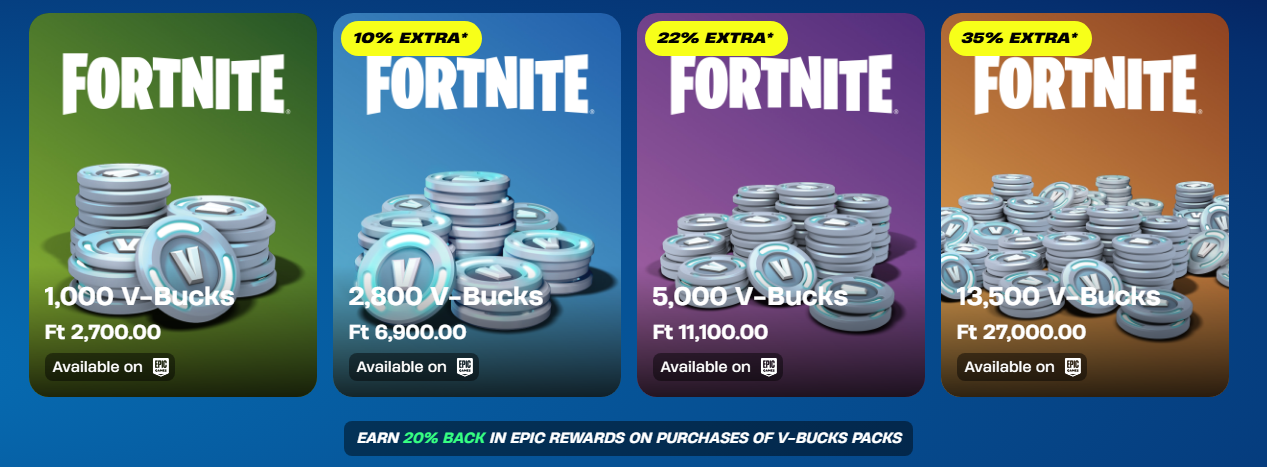Click the Epic Games icon on 2,800 V-Bucks card

pos(466,367)
